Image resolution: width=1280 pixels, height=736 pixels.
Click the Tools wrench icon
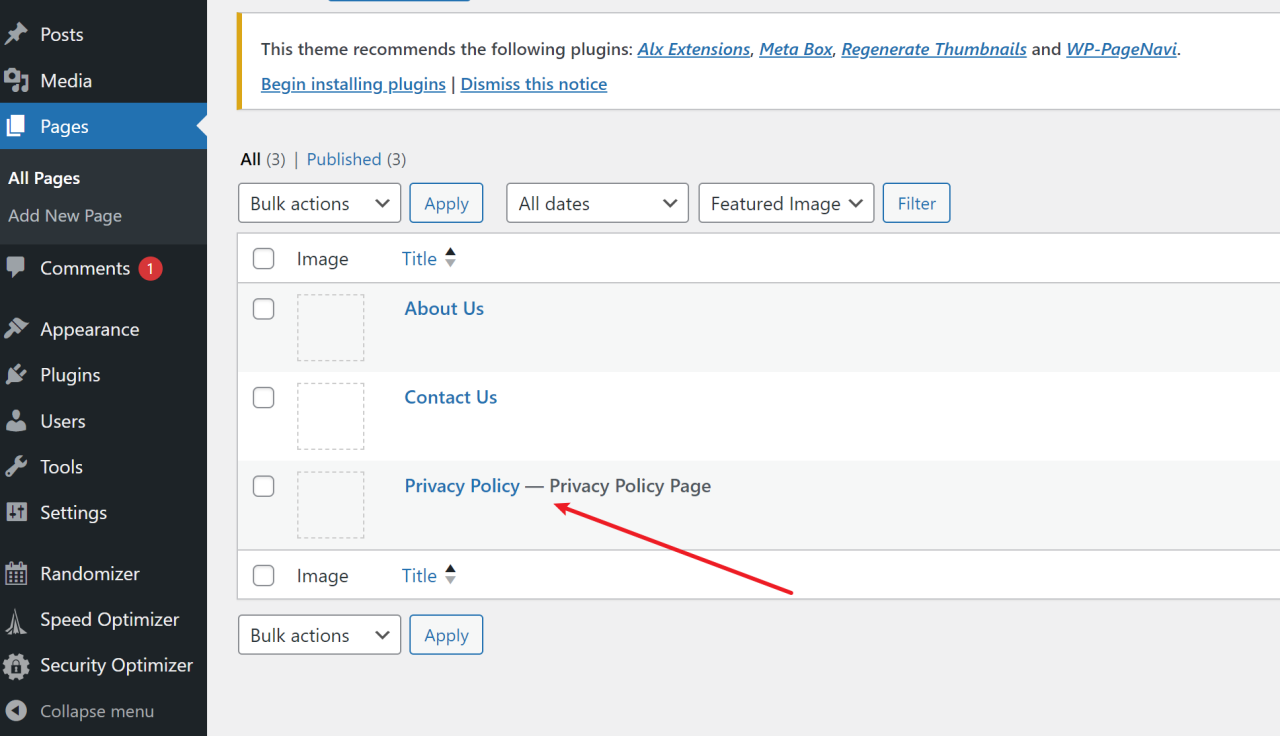[16, 467]
